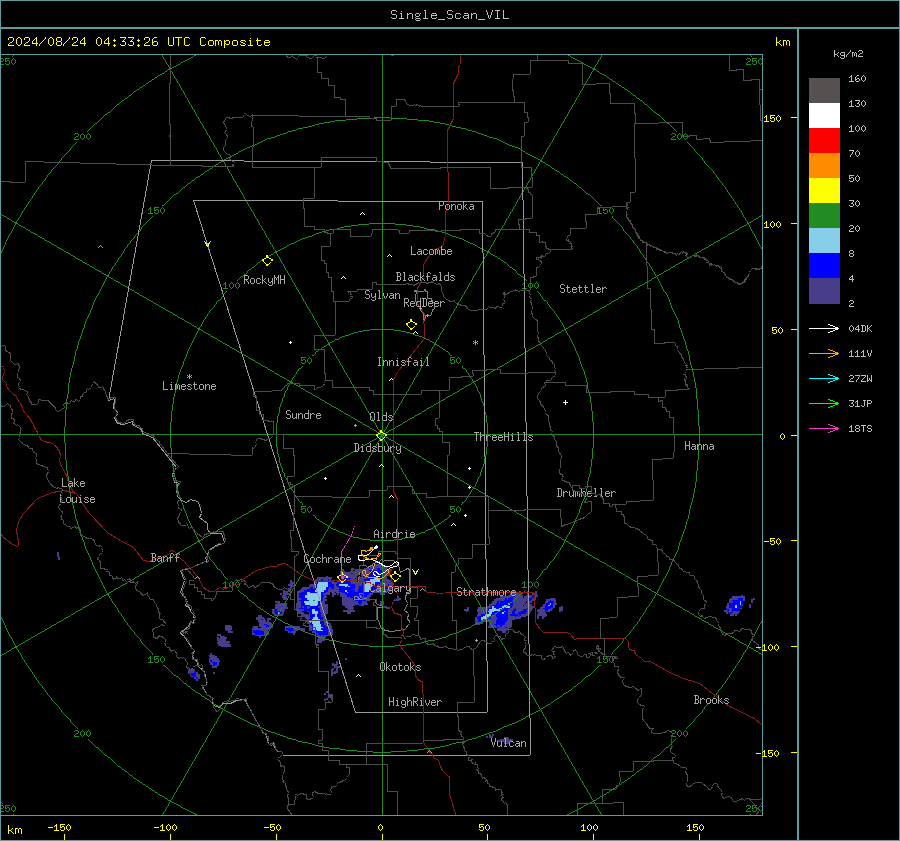Click the white 04DK track arrow in legend

(x=824, y=328)
